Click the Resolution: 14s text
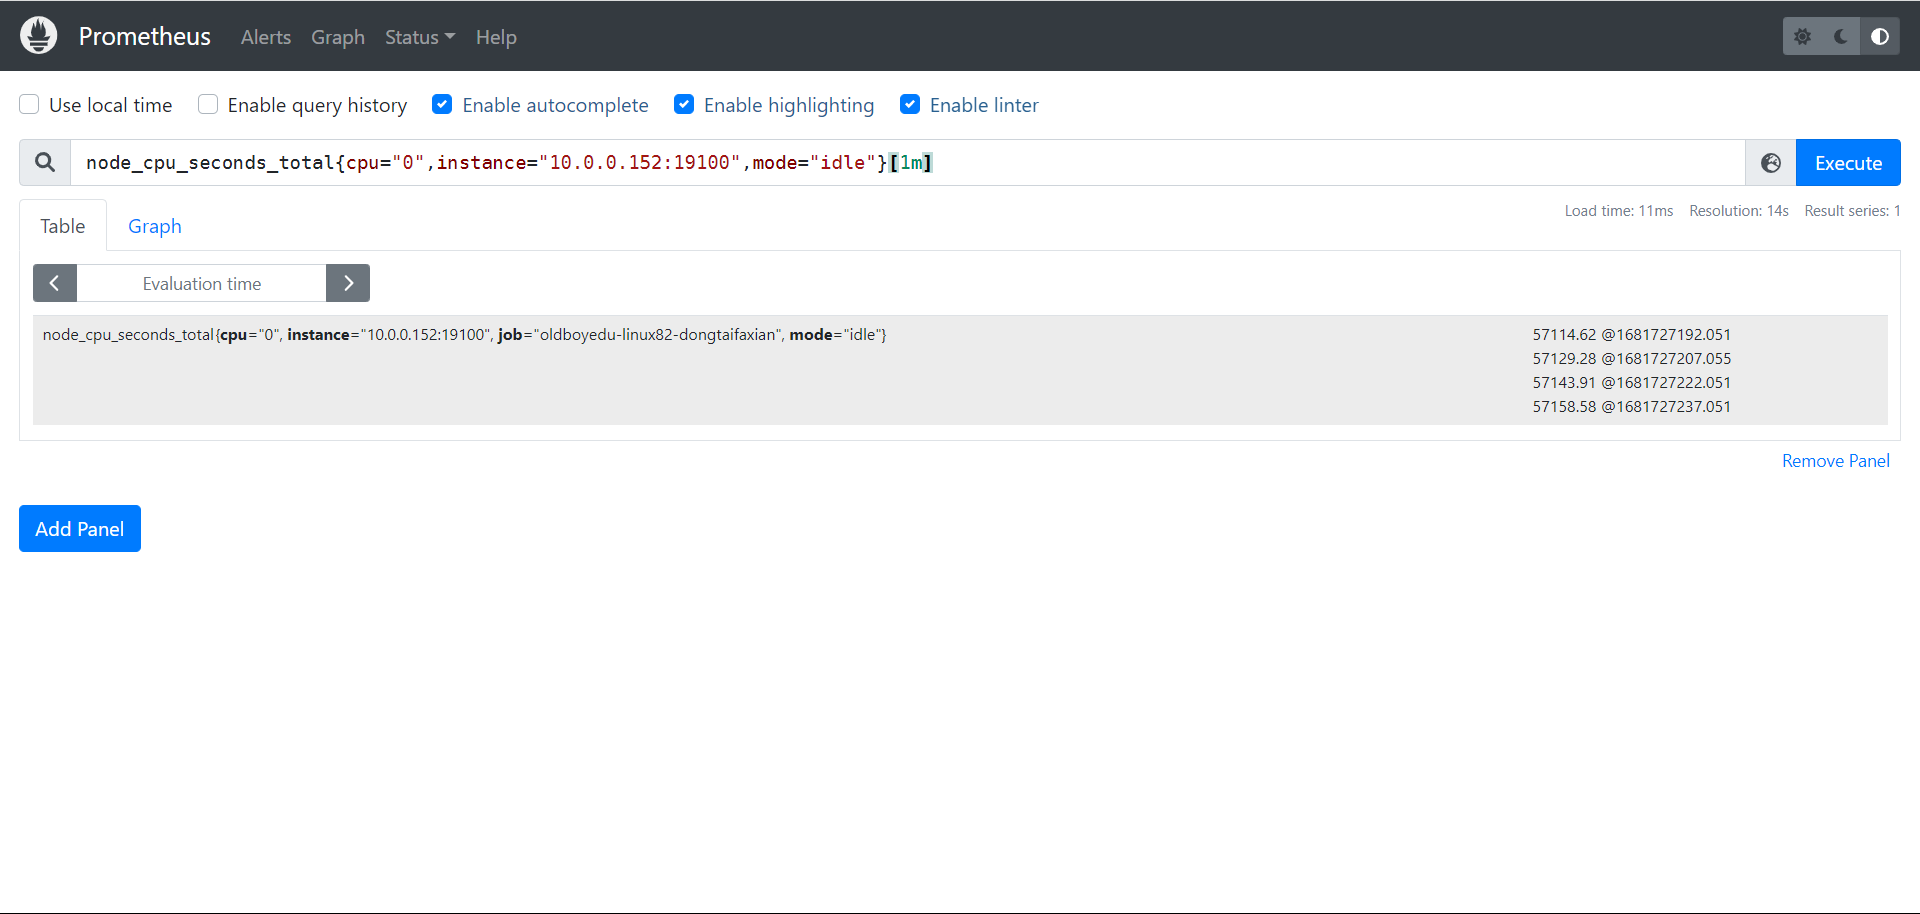The image size is (1920, 914). (1739, 211)
